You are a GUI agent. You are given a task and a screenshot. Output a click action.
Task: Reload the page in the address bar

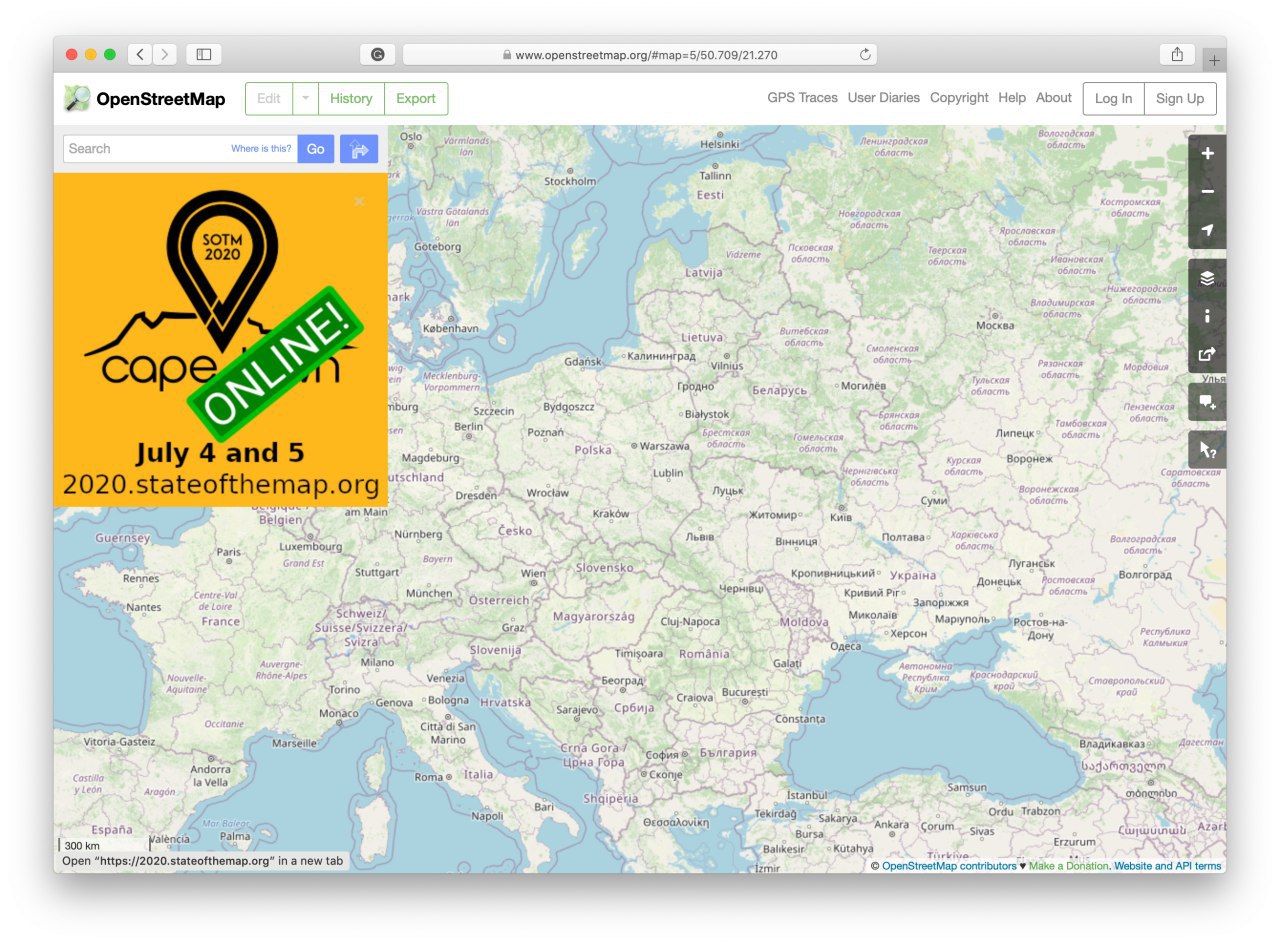pos(865,55)
